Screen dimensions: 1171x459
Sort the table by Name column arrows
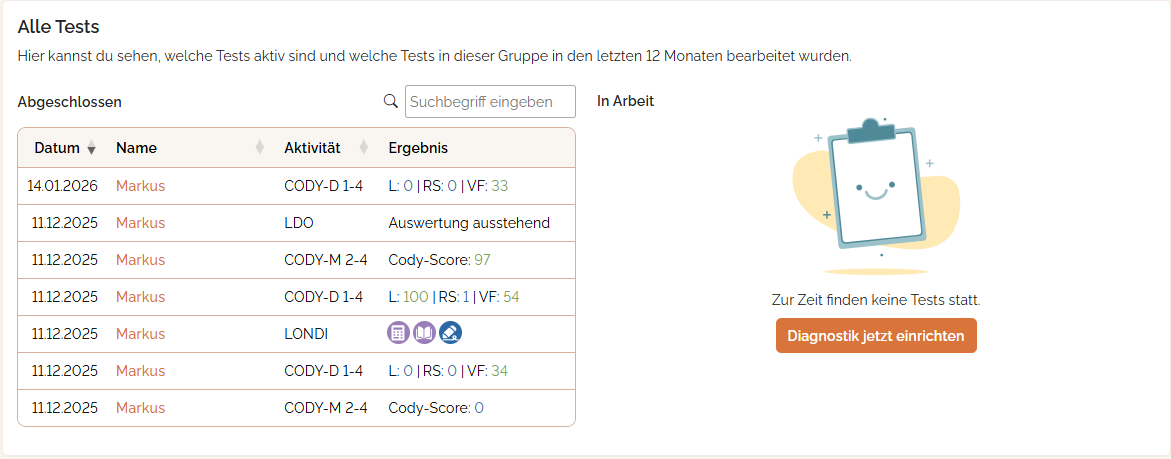[x=260, y=148]
